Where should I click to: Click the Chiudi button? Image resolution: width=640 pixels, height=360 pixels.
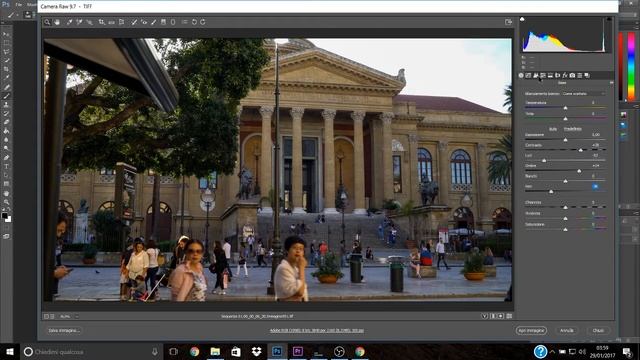pos(598,330)
